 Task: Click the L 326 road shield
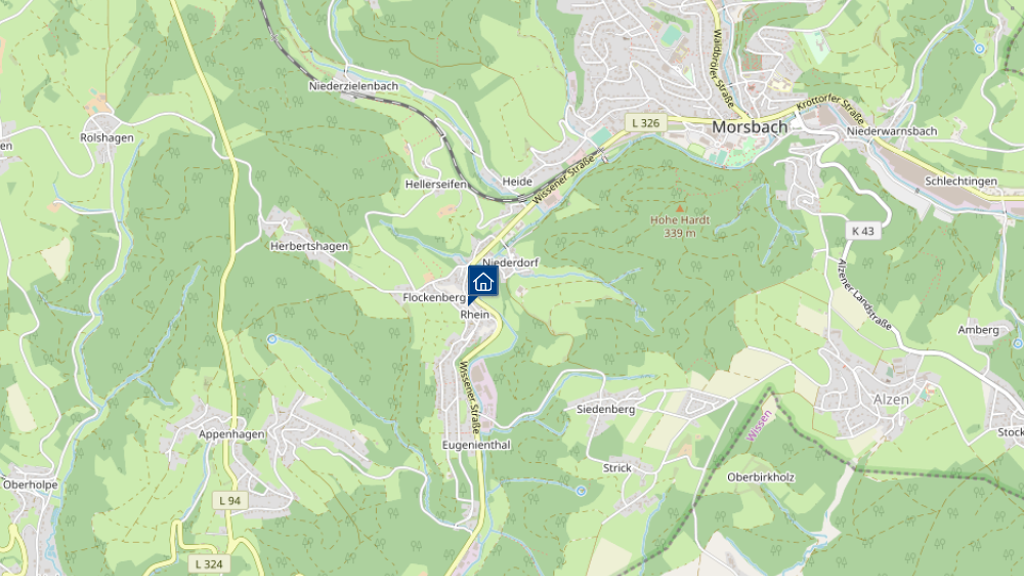pos(646,123)
